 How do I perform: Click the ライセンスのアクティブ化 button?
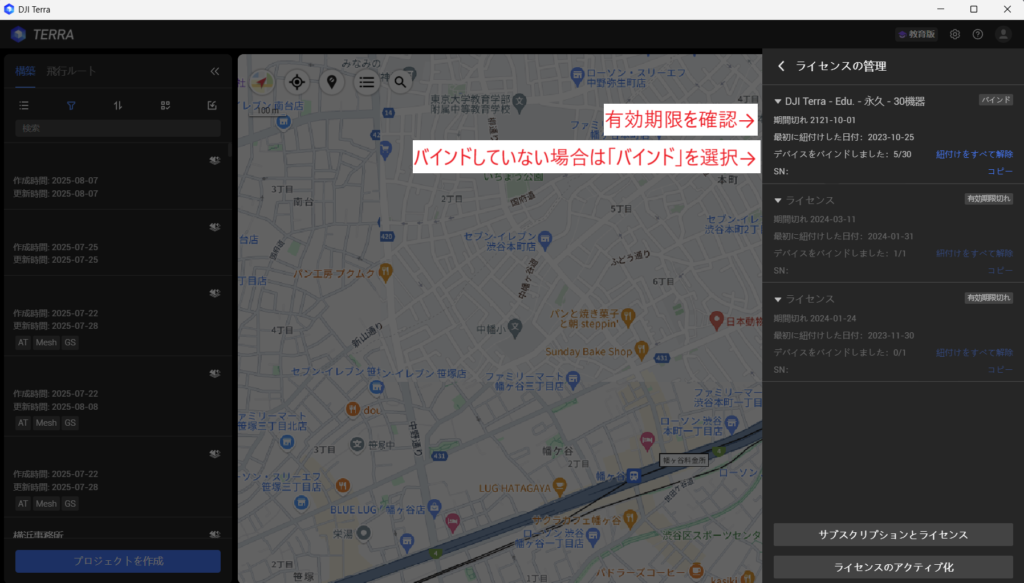tap(893, 567)
